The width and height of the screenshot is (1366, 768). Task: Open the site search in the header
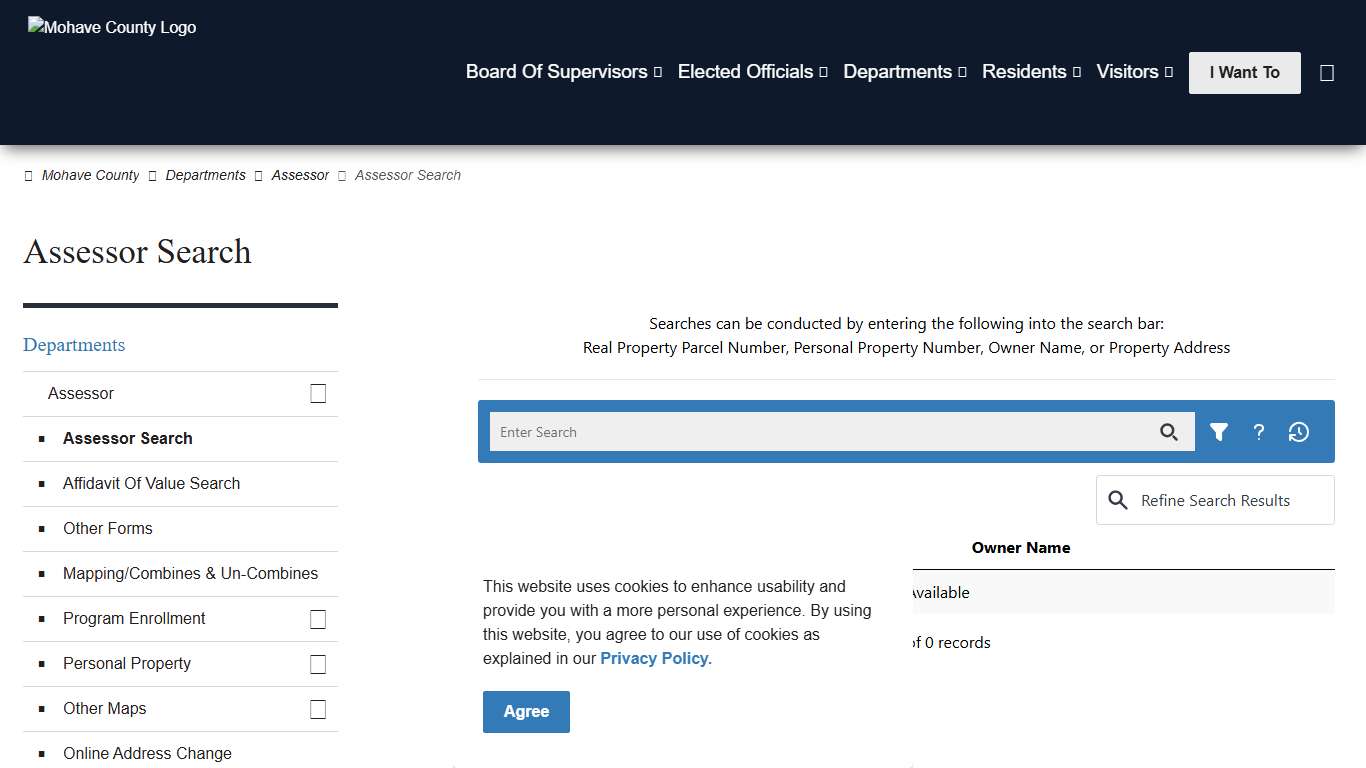click(x=1327, y=72)
